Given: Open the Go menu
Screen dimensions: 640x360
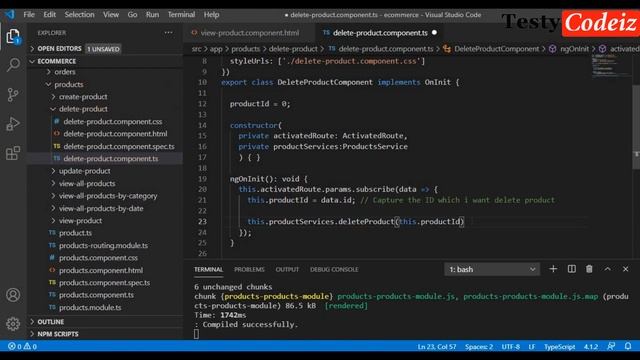Looking at the screenshot, I should click(132, 15).
